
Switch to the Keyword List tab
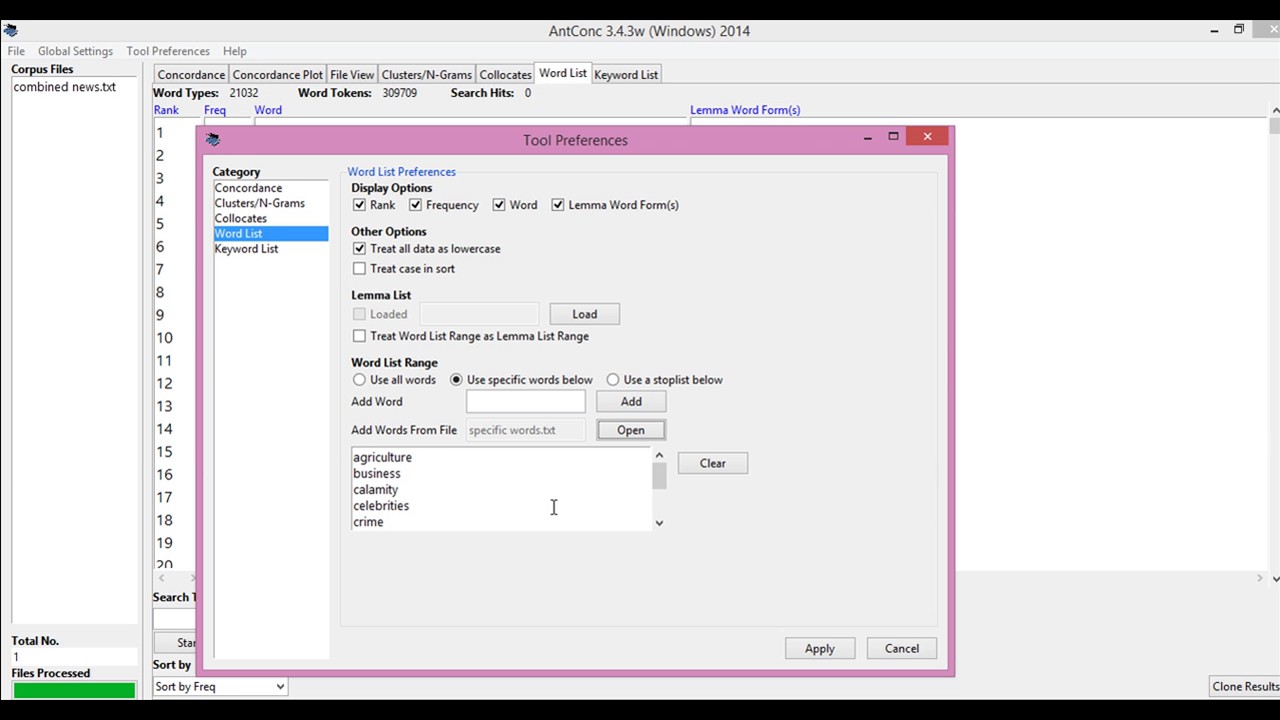(626, 75)
